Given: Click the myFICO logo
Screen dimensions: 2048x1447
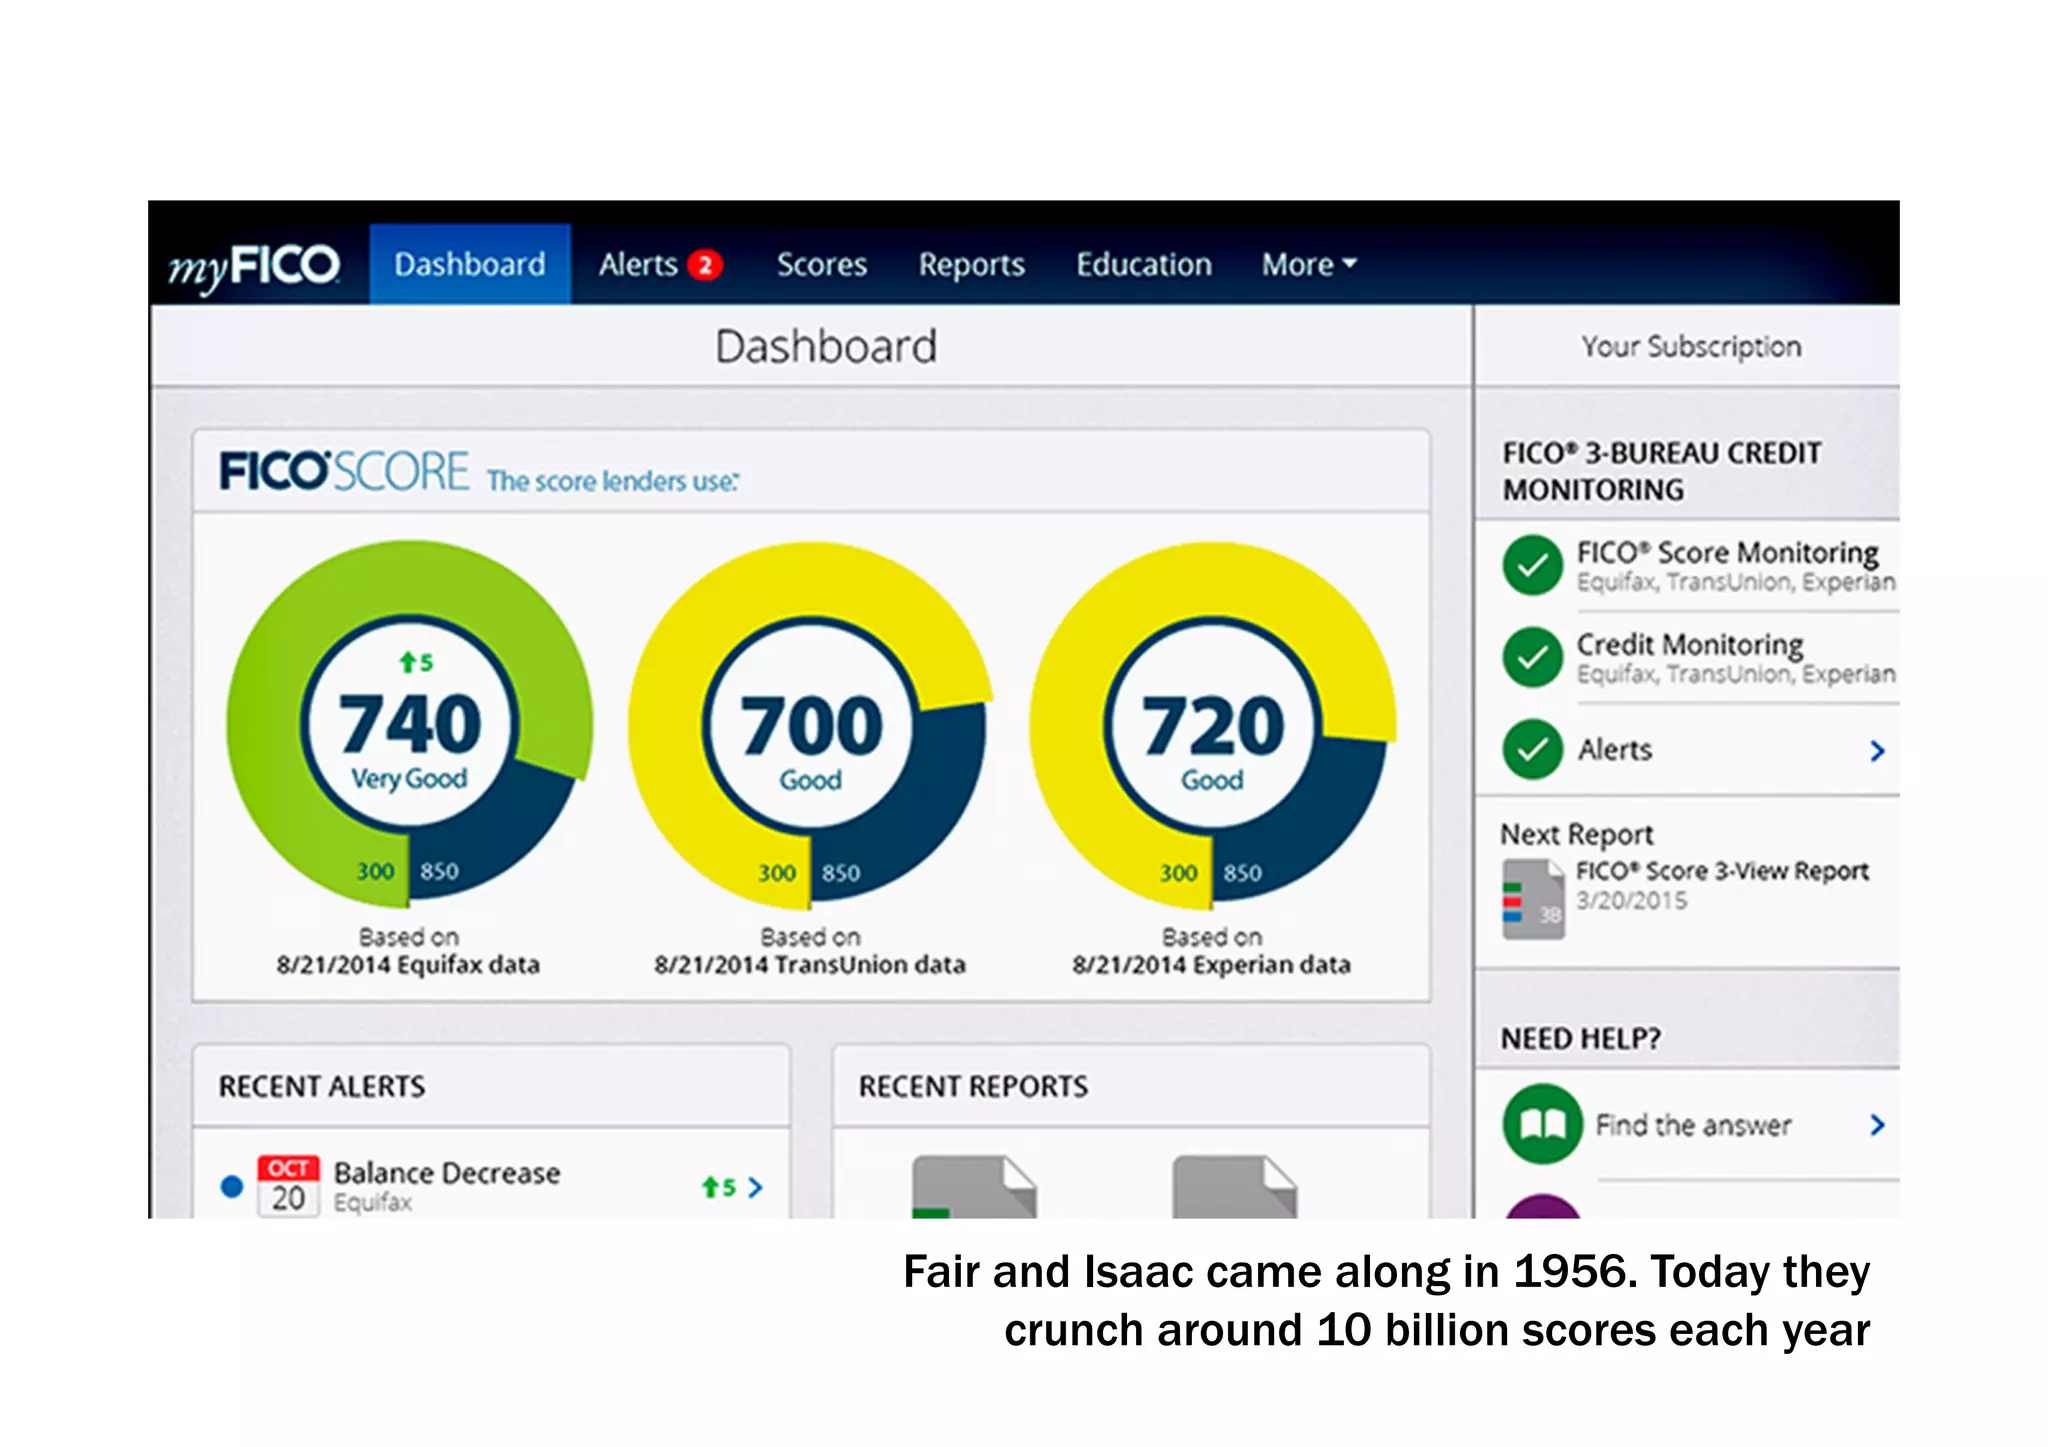Looking at the screenshot, I should 254,266.
